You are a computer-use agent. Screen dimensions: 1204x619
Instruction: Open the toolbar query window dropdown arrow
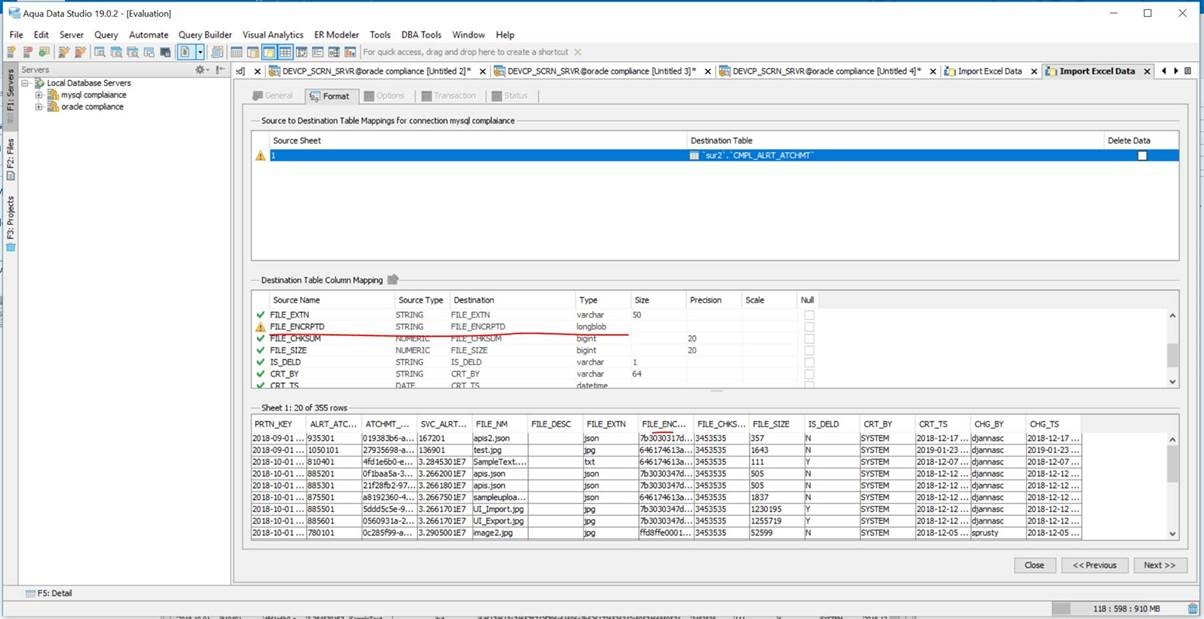[201, 52]
